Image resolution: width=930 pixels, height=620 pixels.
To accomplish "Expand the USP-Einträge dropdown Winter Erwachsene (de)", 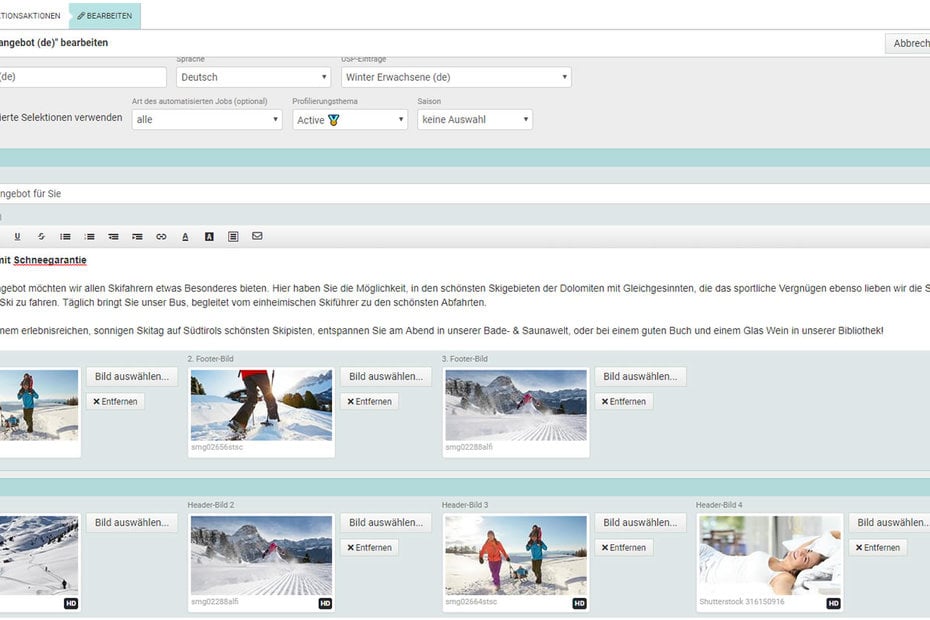I will click(456, 77).
